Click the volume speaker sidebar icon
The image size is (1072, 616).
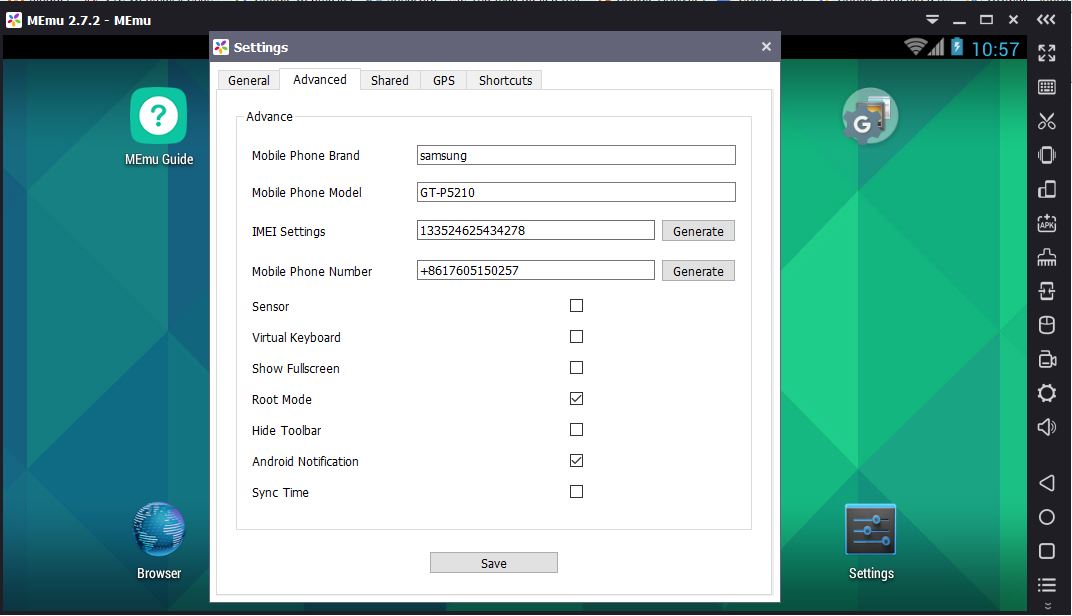pyautogui.click(x=1046, y=427)
